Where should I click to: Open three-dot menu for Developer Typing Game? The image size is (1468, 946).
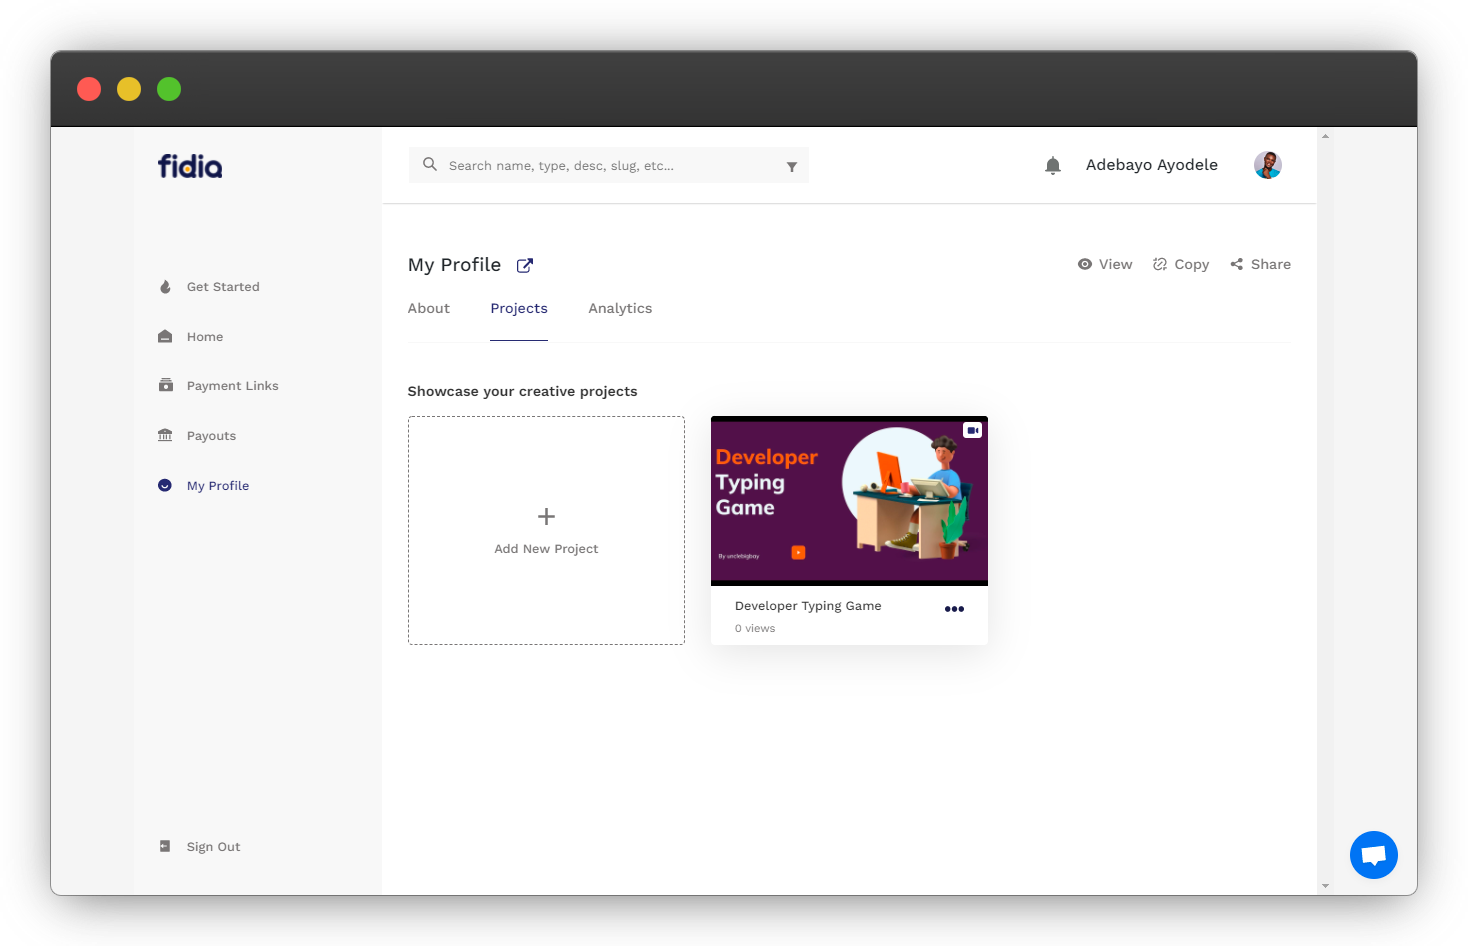coord(955,609)
